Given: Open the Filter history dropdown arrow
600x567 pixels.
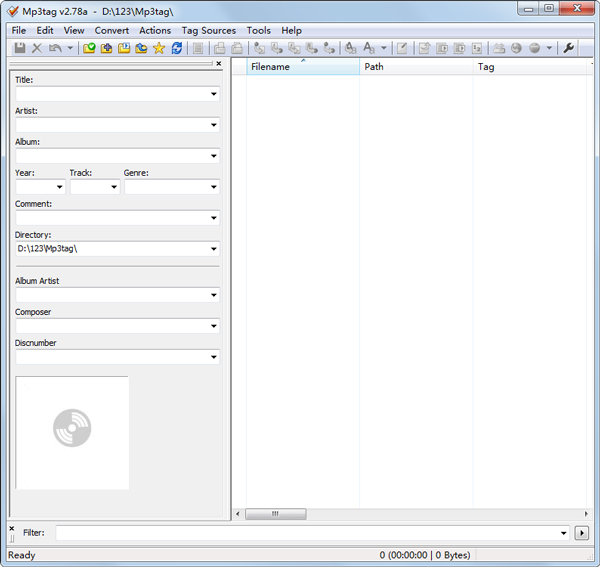Looking at the screenshot, I should (x=563, y=533).
